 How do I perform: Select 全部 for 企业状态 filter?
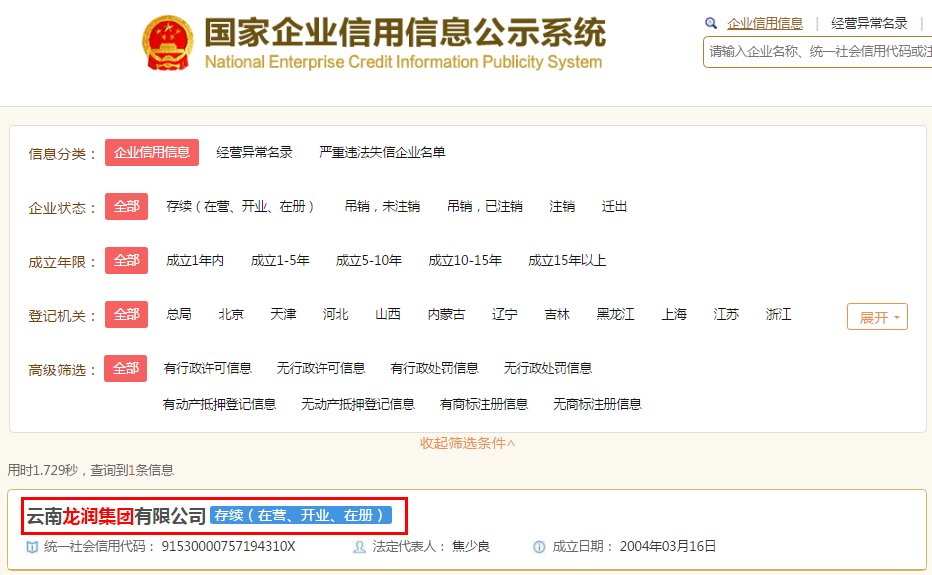(127, 206)
